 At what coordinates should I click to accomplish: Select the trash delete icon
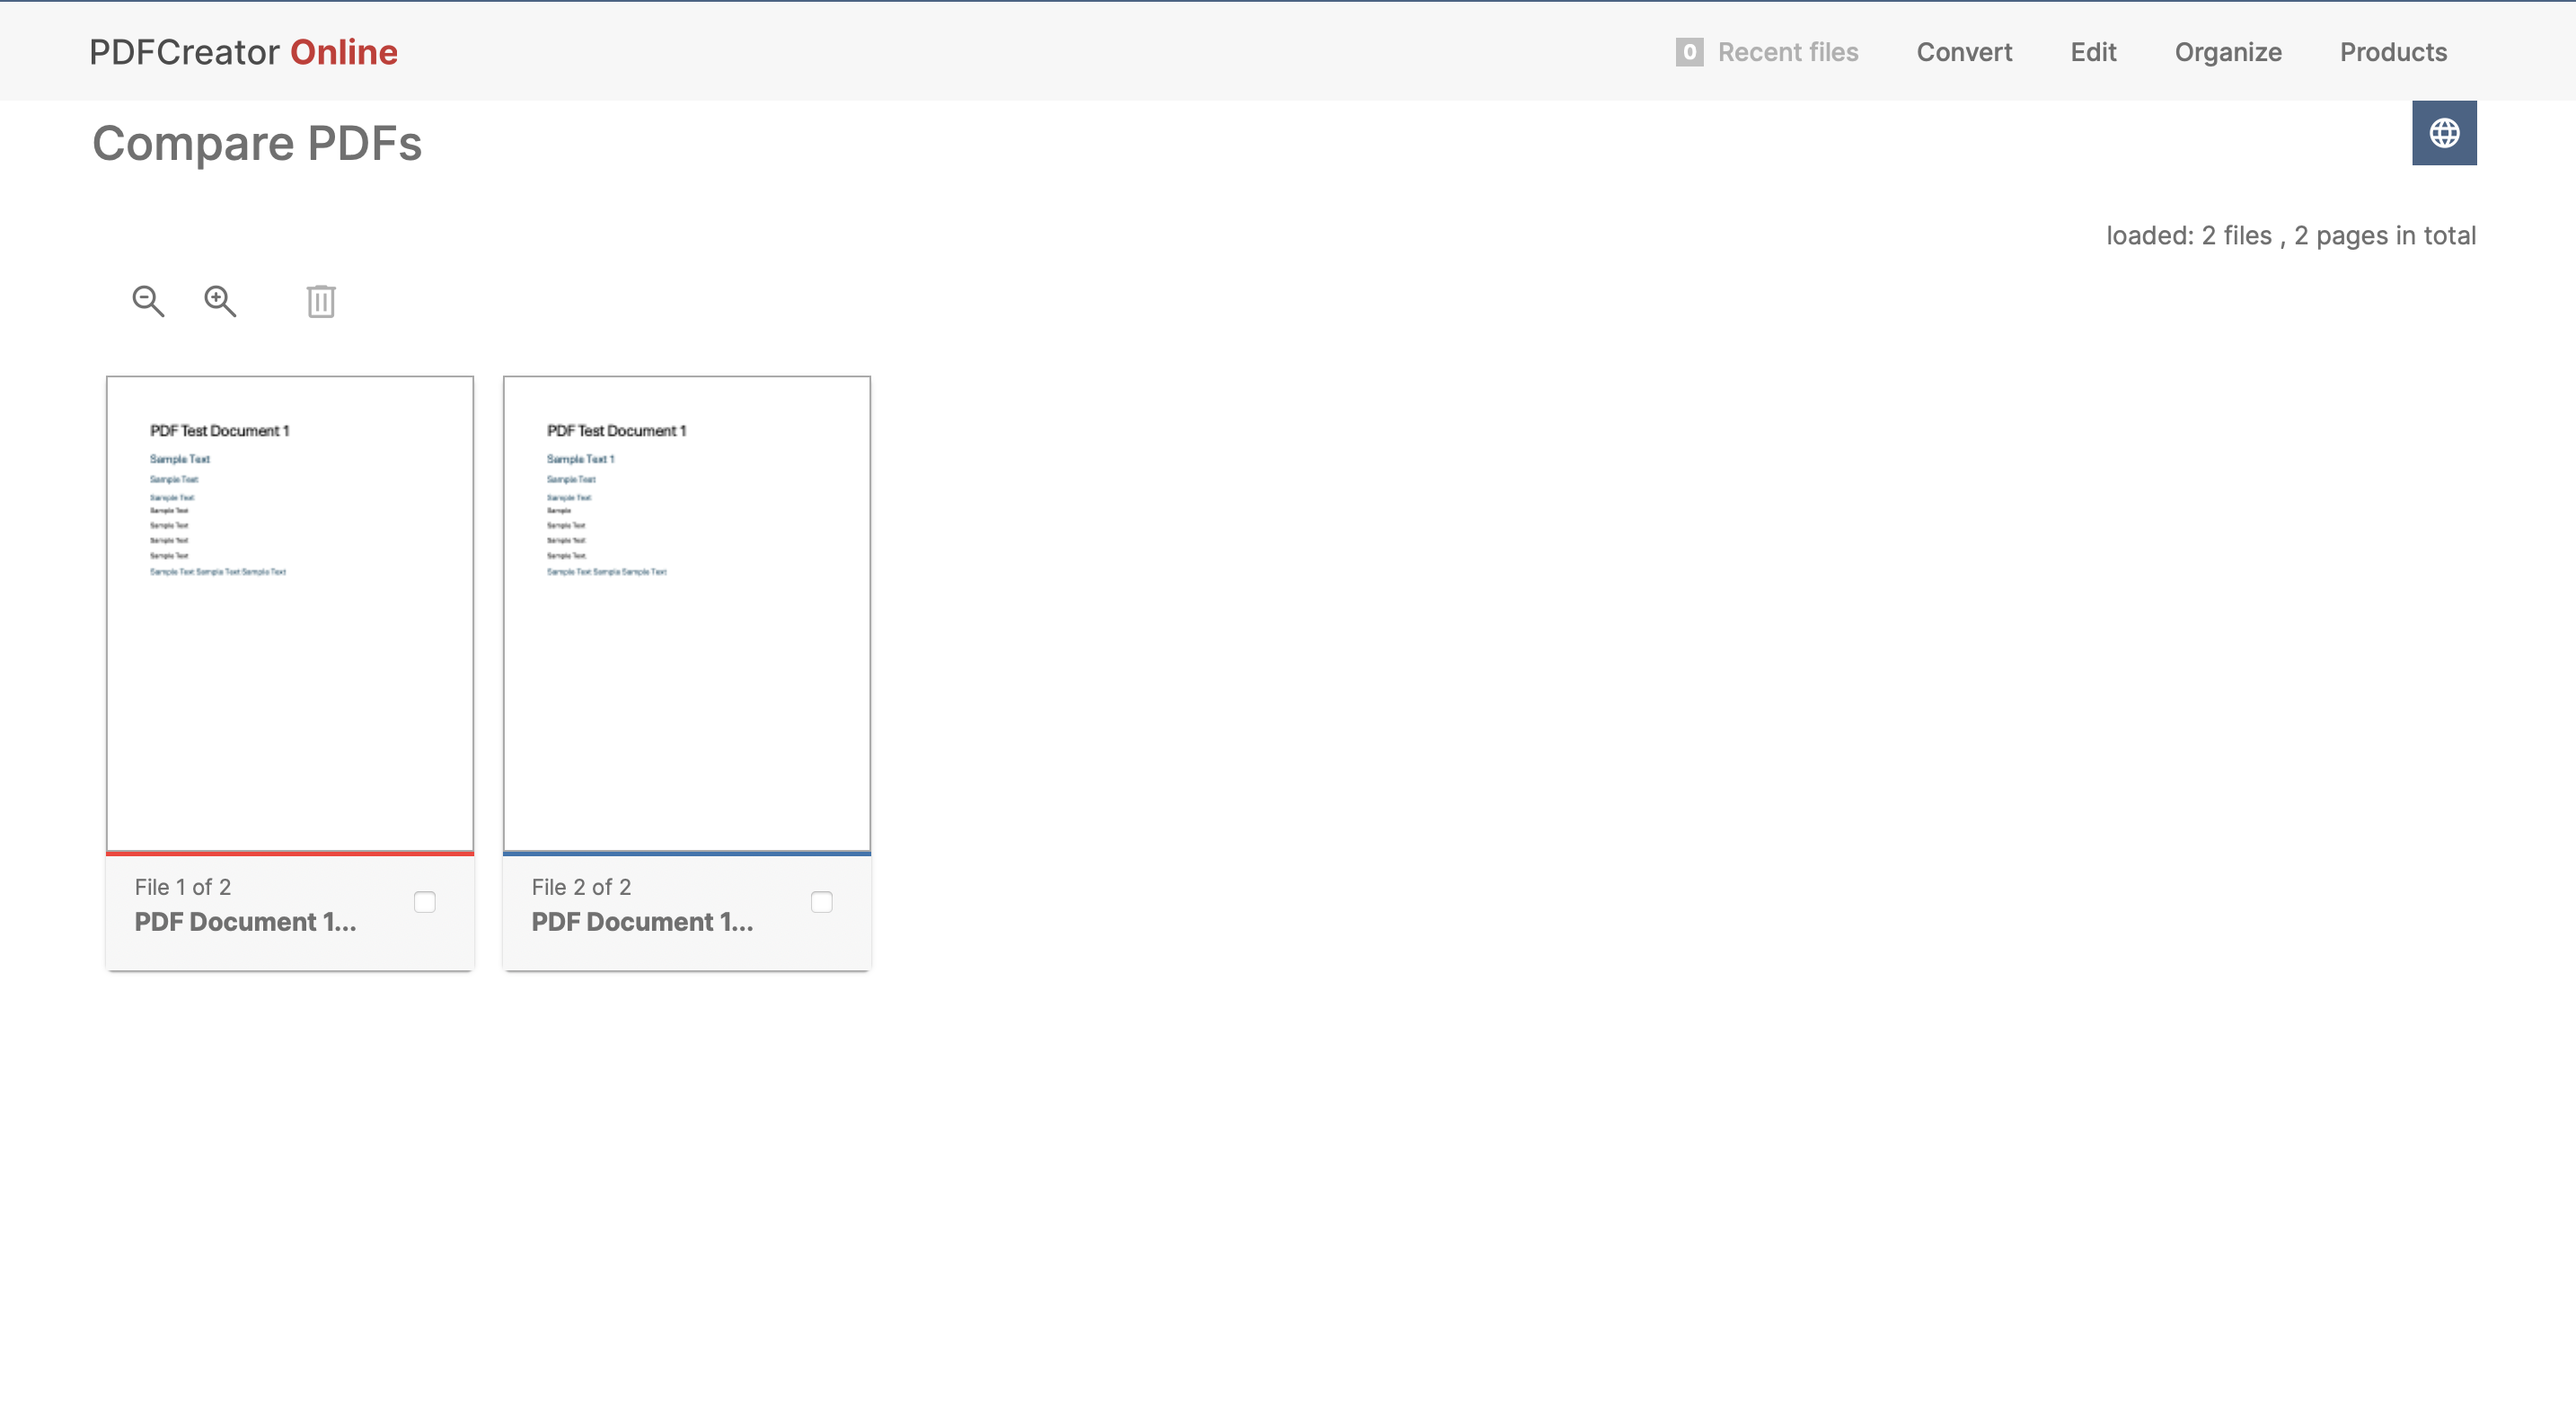click(x=320, y=301)
